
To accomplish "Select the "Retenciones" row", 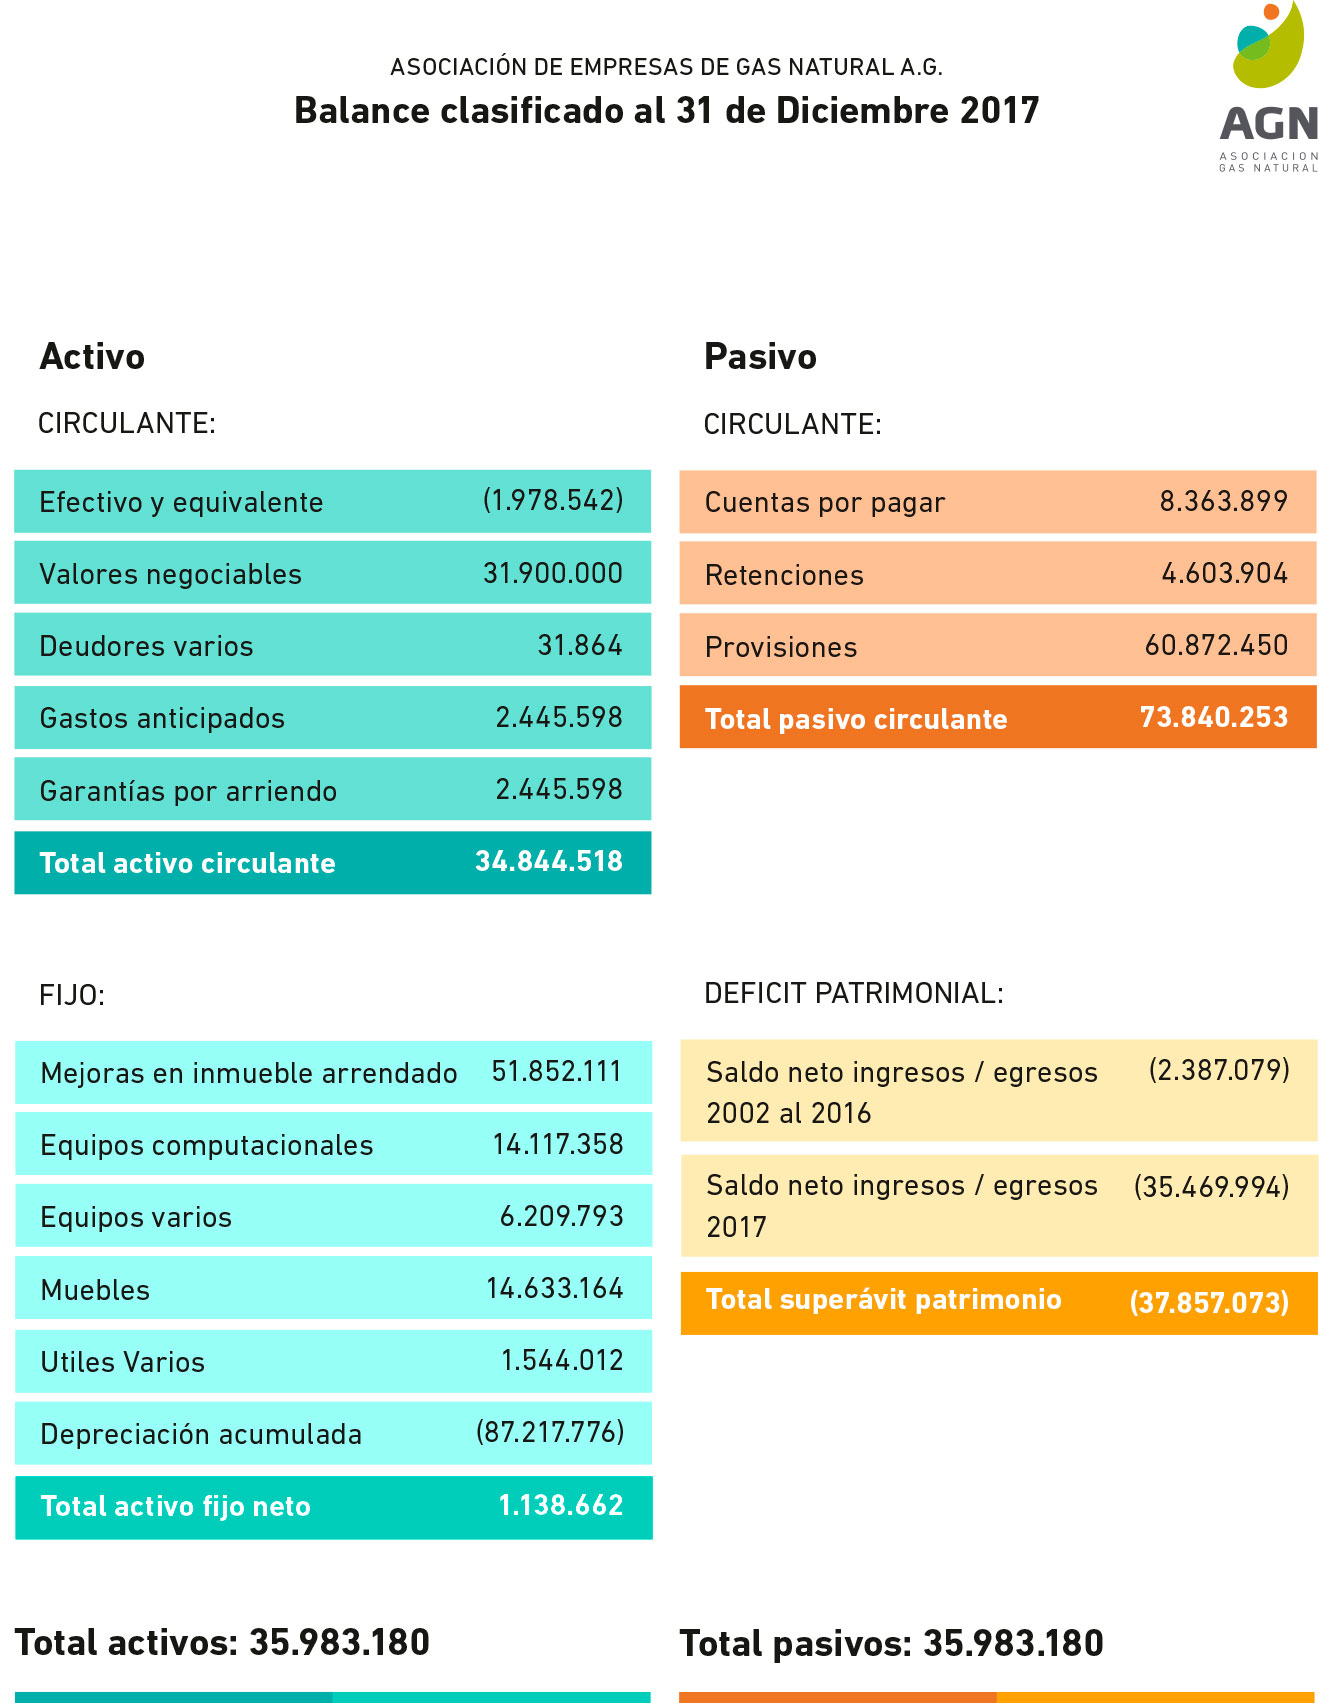I will tap(997, 574).
